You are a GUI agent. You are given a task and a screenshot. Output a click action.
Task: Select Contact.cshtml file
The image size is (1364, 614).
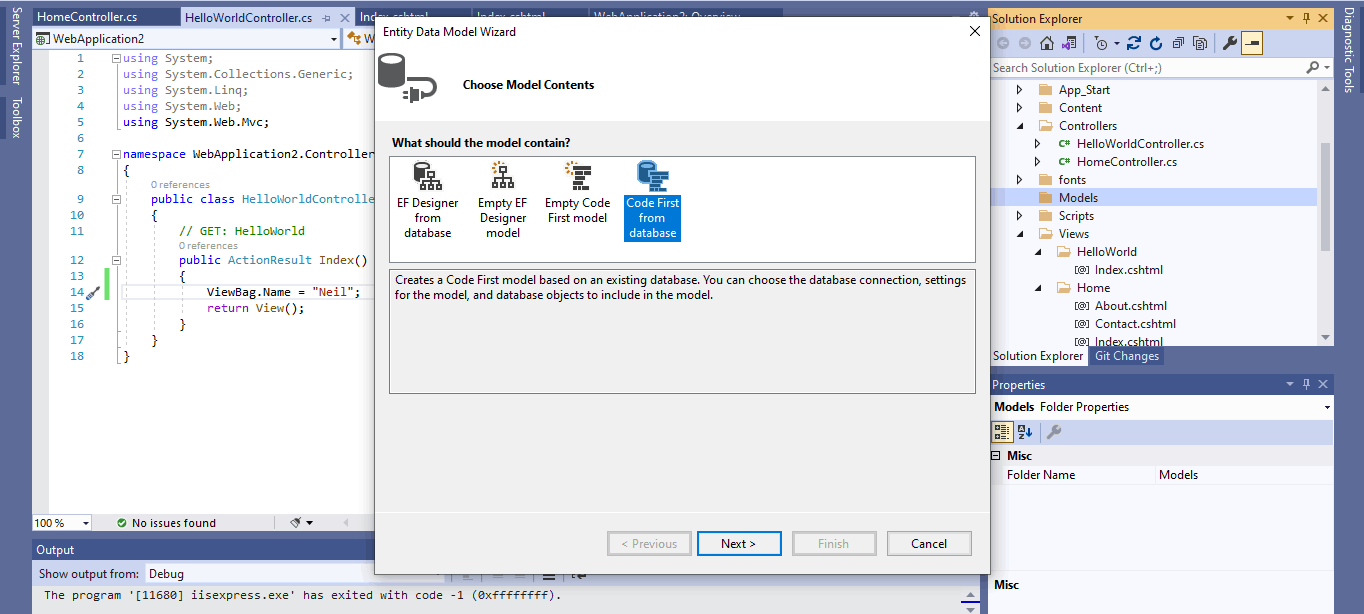(1134, 324)
